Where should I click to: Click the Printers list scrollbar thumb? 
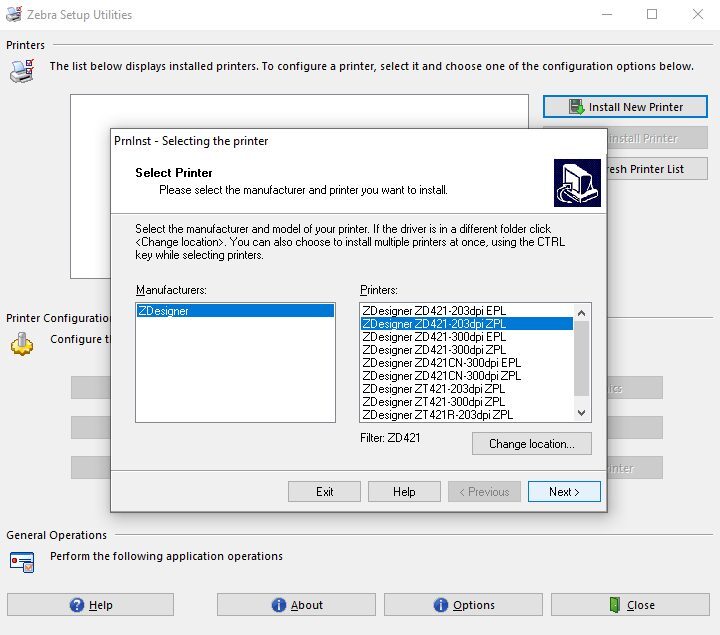pyautogui.click(x=581, y=358)
